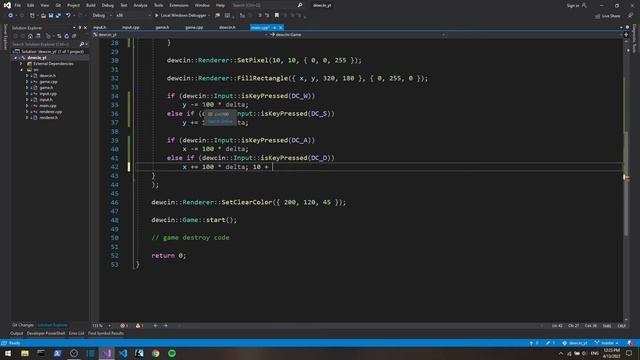Click the Solution Explorer Home icon
The height and width of the screenshot is (360, 640).
point(30,36)
